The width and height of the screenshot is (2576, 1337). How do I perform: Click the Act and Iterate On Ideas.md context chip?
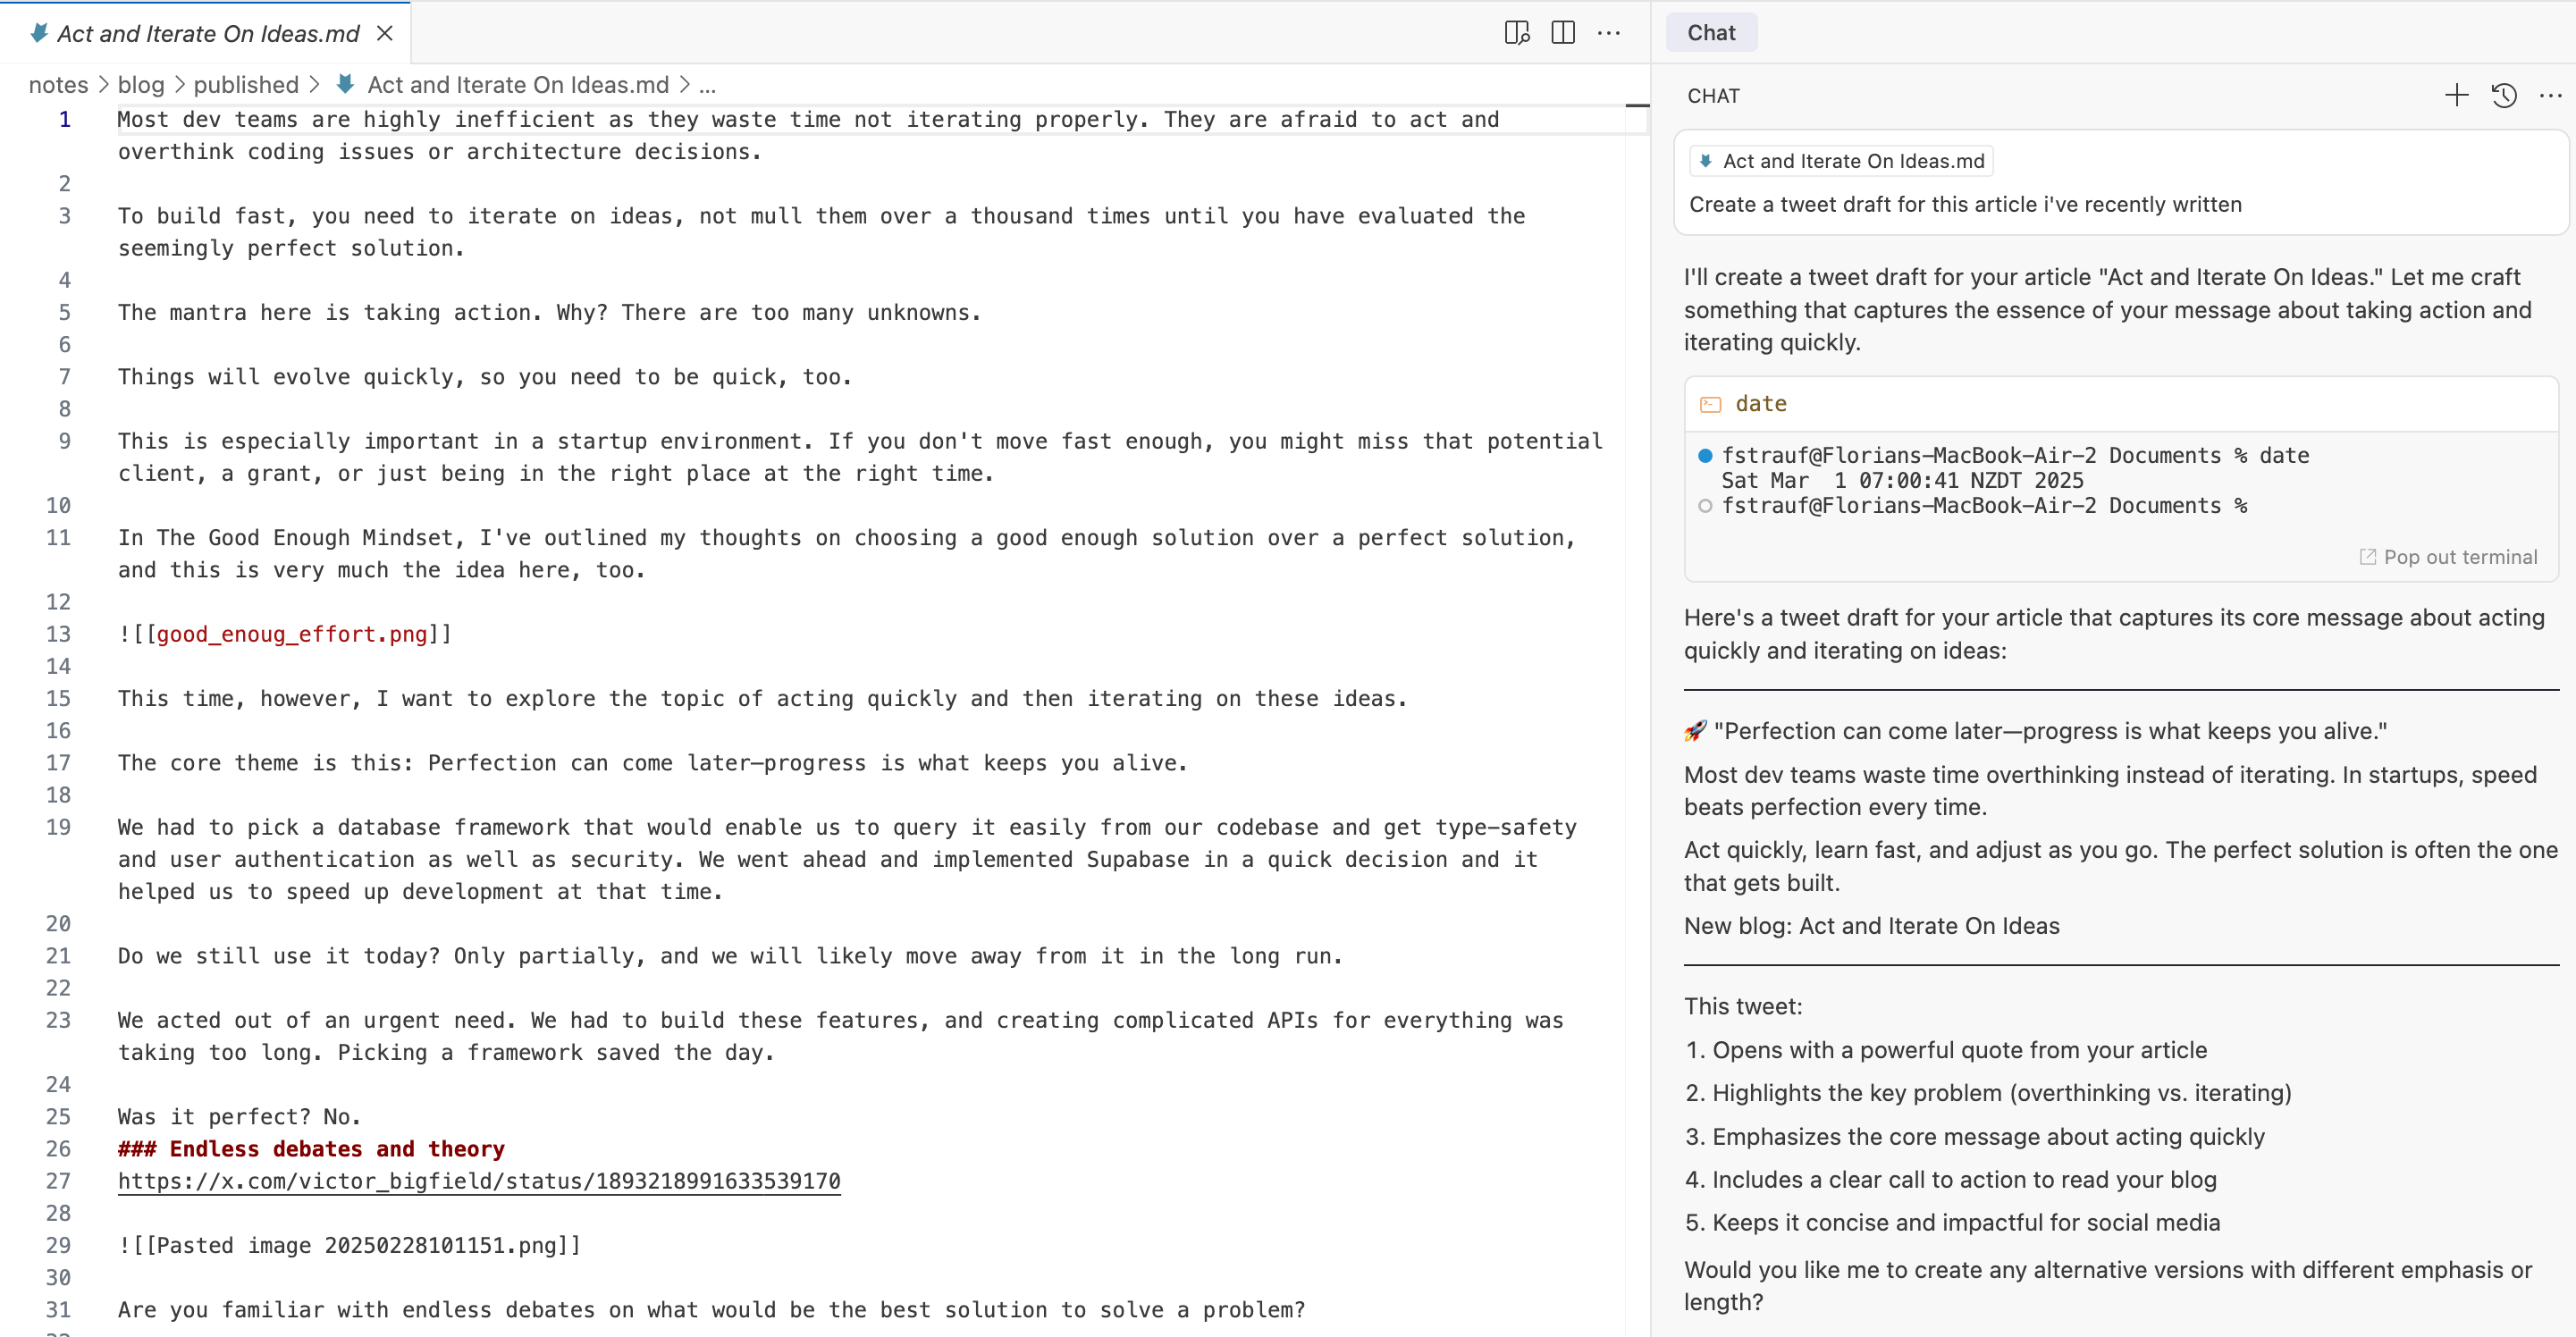coord(1841,161)
